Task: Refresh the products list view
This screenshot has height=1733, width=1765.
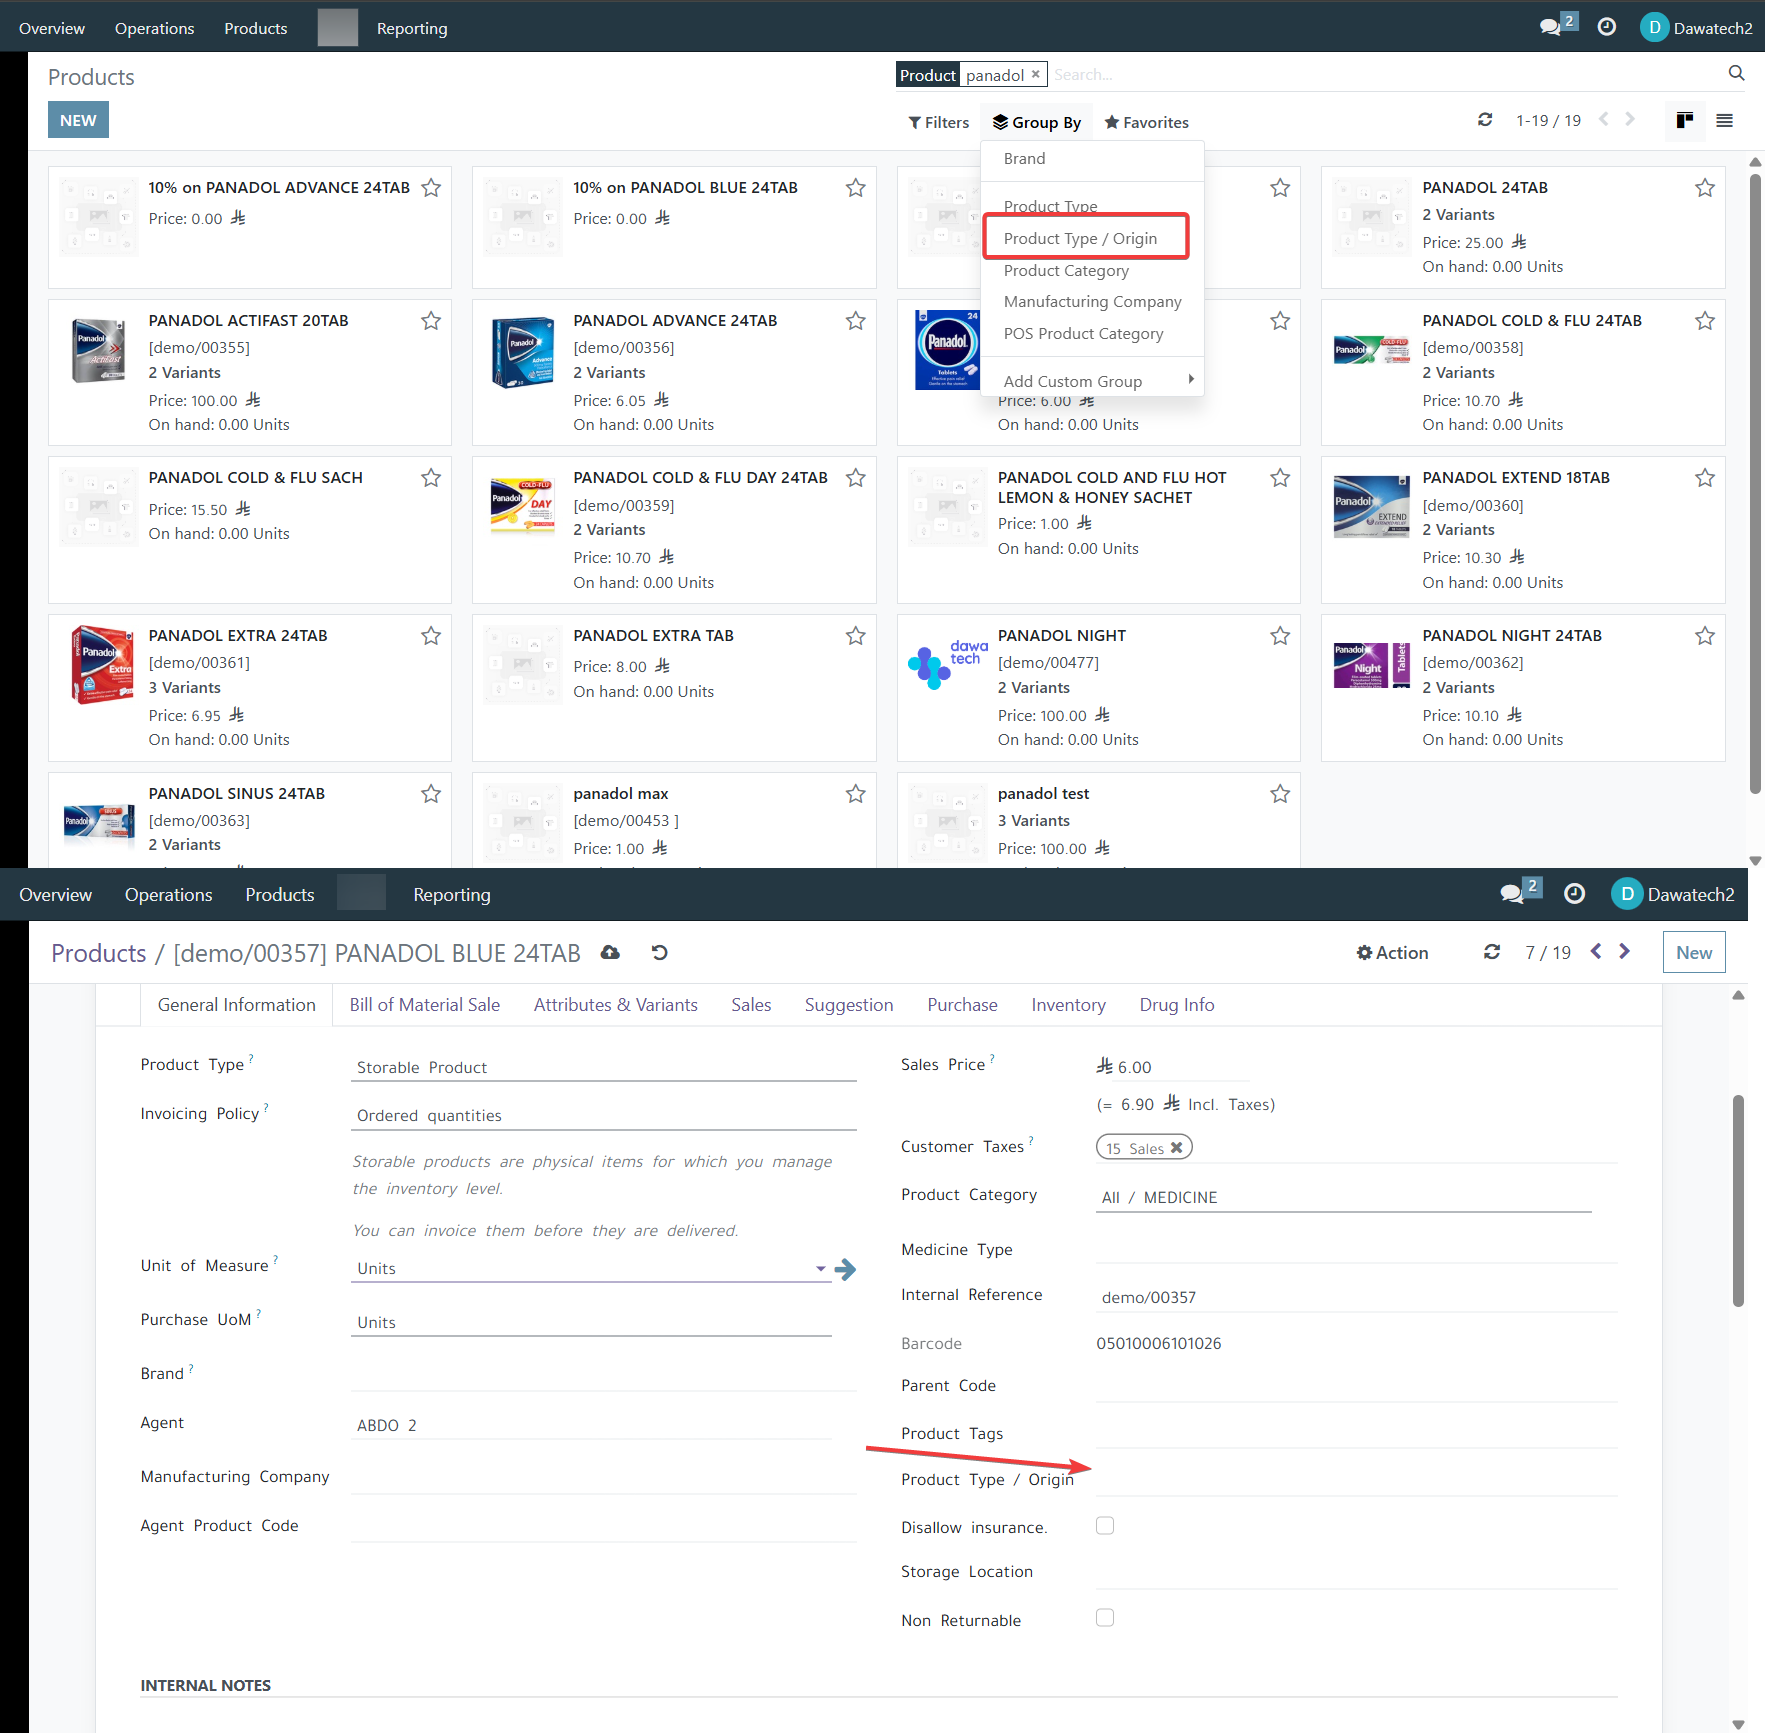Action: point(1485,120)
